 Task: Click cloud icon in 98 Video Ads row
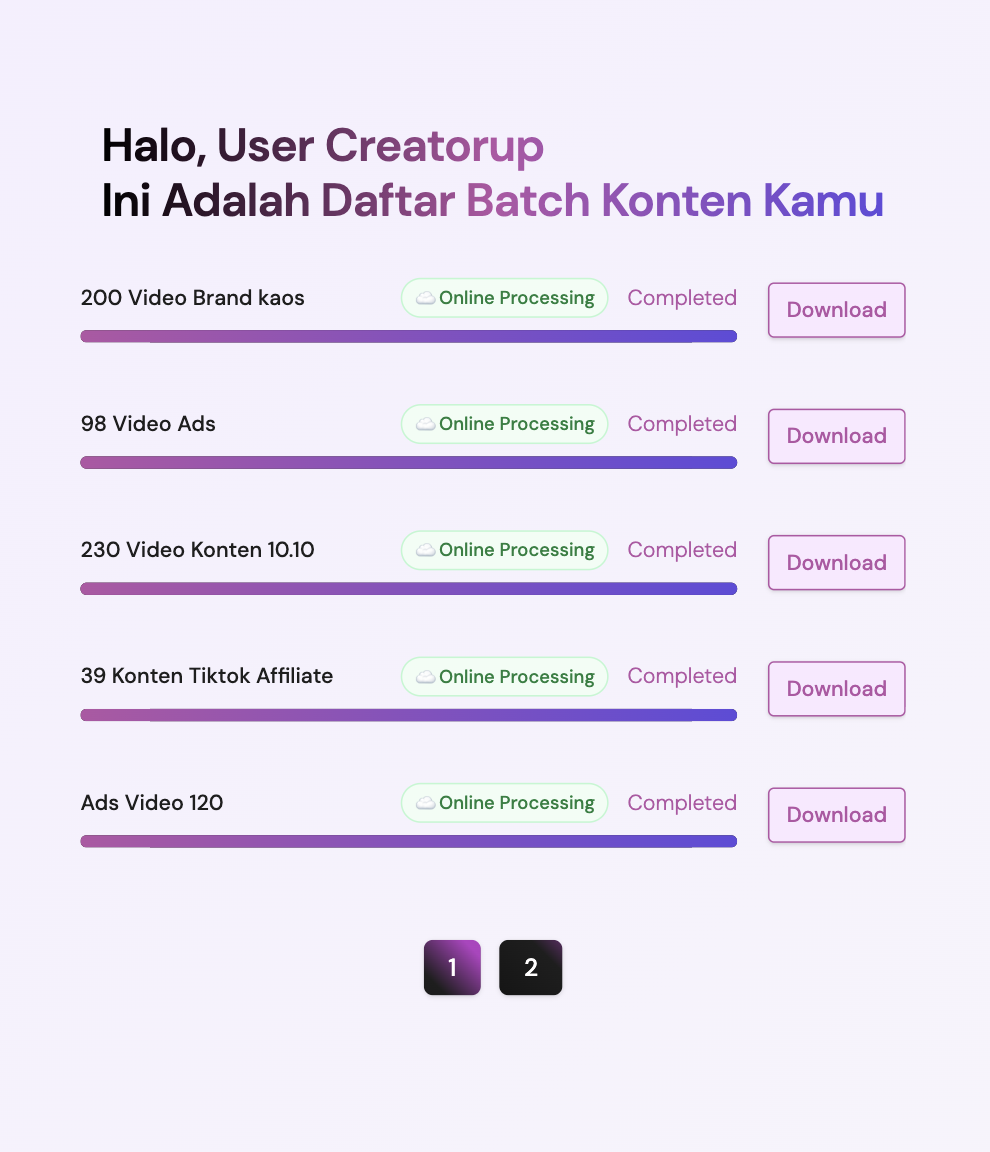point(425,424)
